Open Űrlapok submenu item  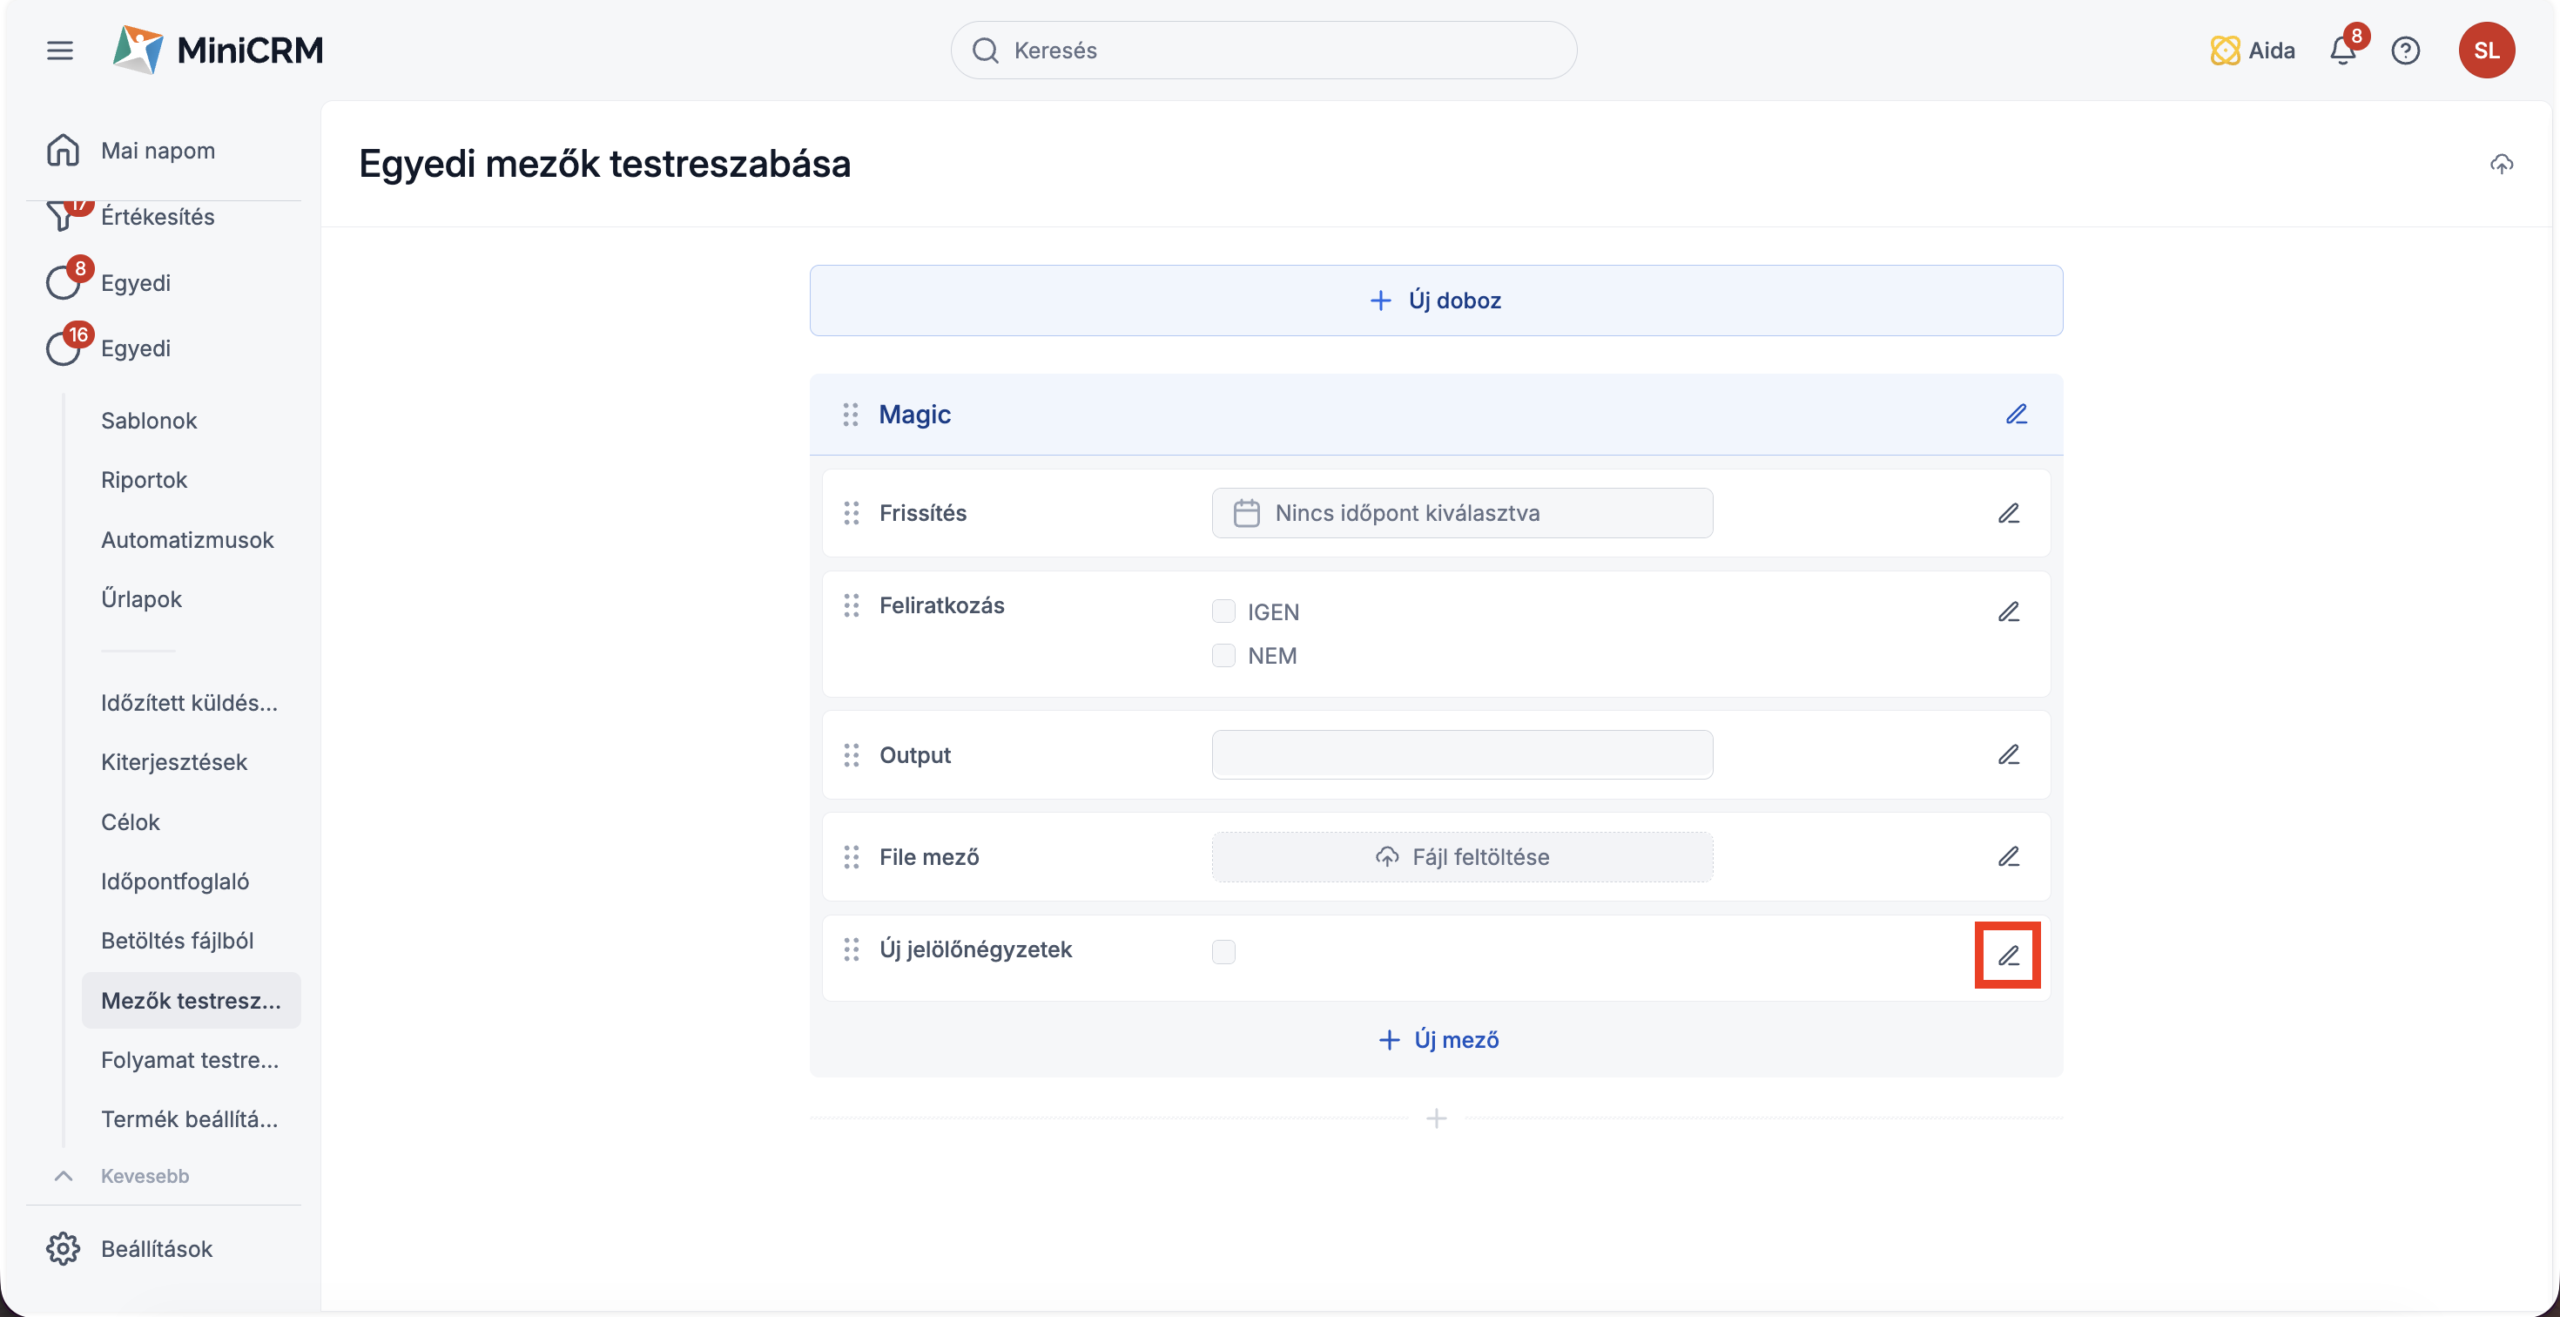(141, 599)
